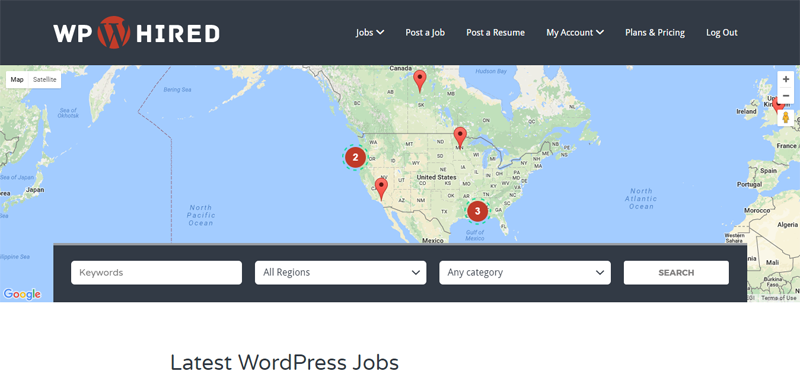Viewport: 800px width, 374px height.
Task: Open the Jobs menu
Action: point(370,33)
